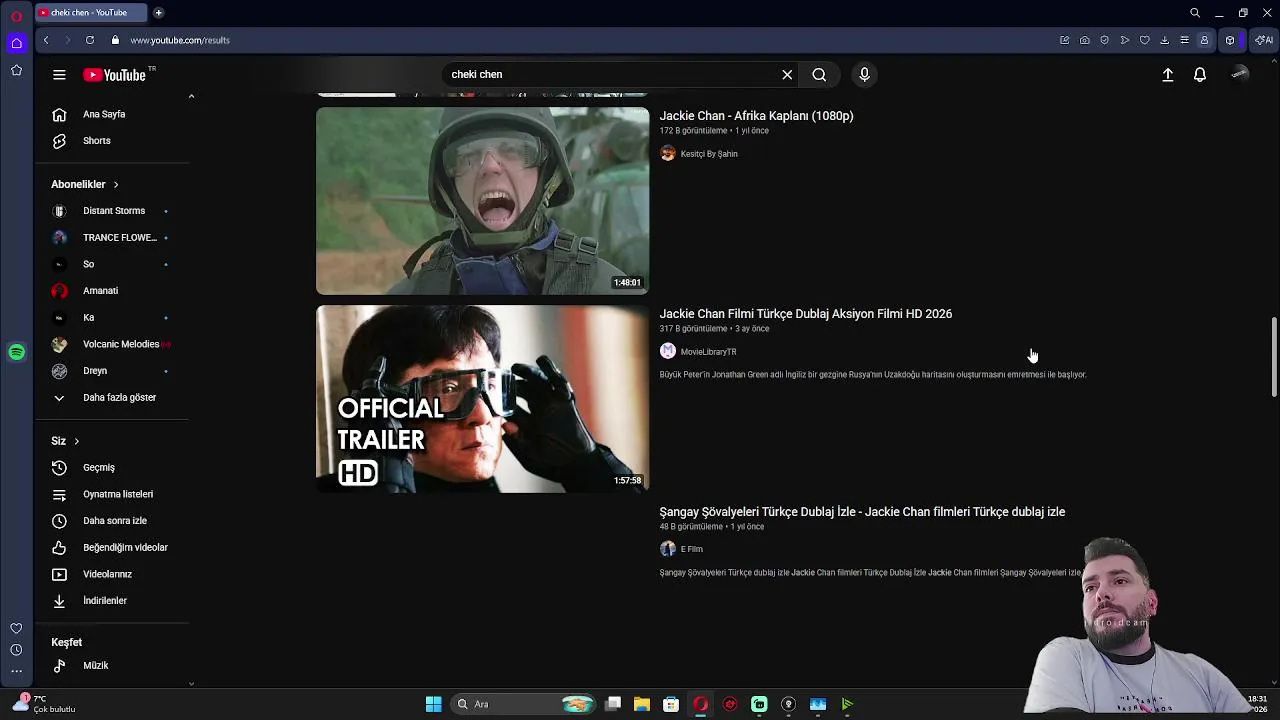The image size is (1280, 720).
Task: Click the www.youtube.com/results address bar
Action: [x=180, y=40]
